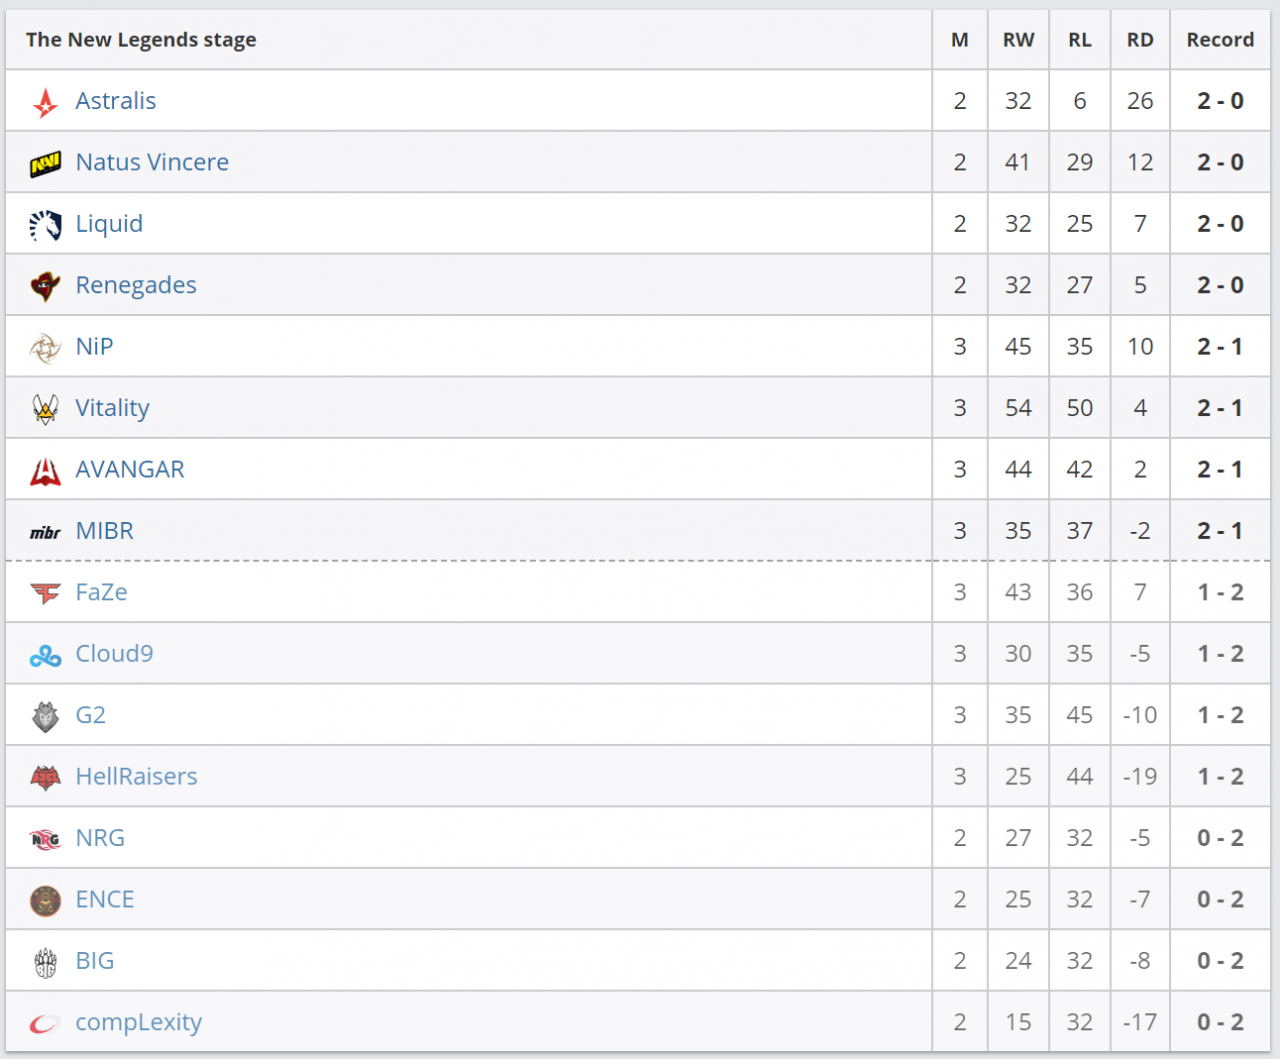1280x1059 pixels.
Task: Select the BIG team name link
Action: pos(94,961)
